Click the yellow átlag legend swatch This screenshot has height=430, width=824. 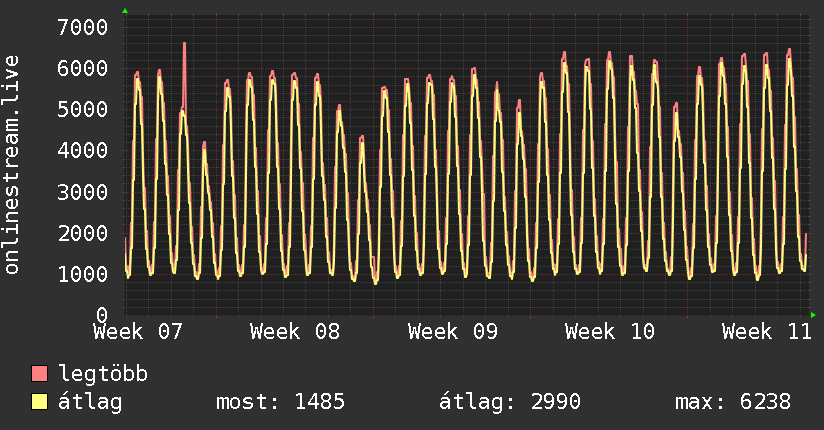point(39,401)
